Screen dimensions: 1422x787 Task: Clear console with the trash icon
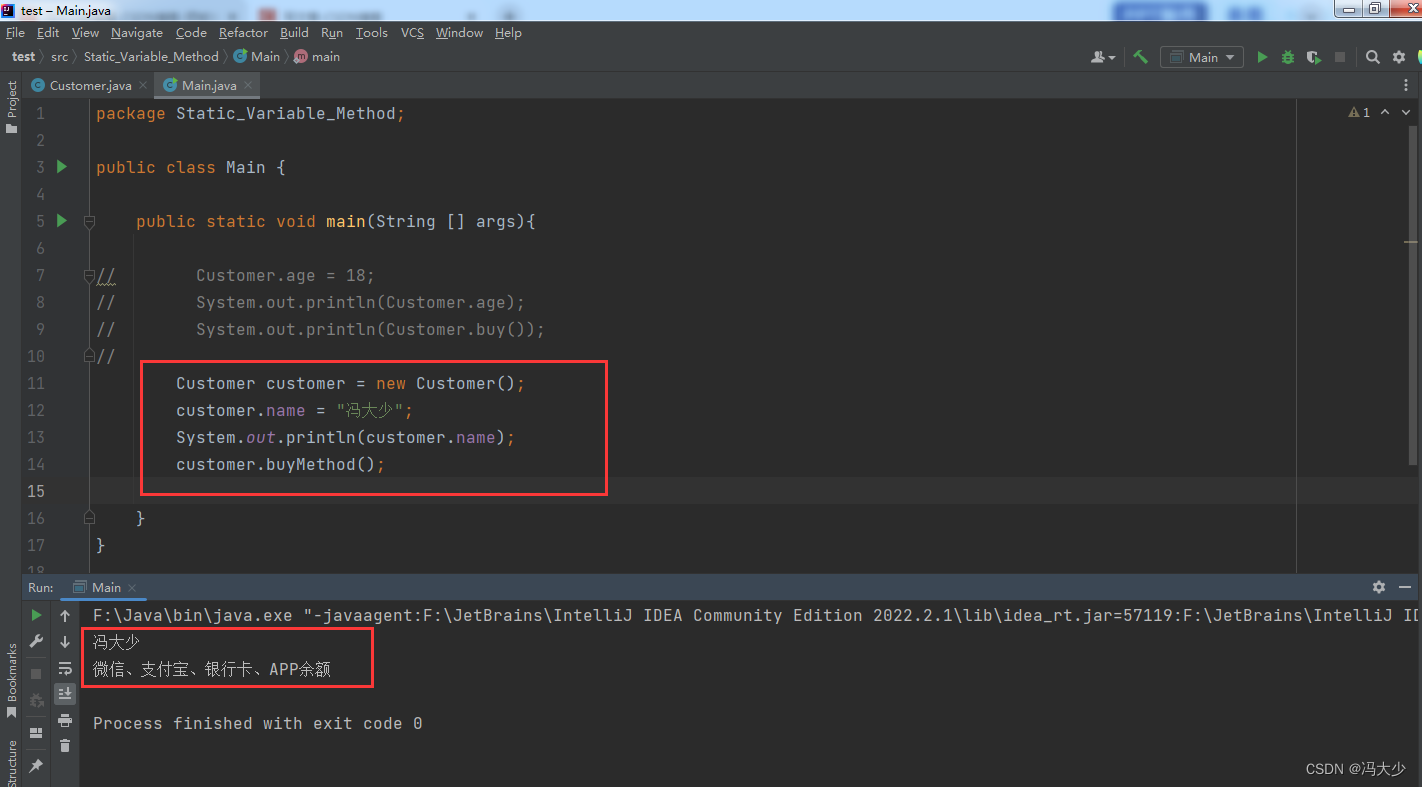point(65,746)
